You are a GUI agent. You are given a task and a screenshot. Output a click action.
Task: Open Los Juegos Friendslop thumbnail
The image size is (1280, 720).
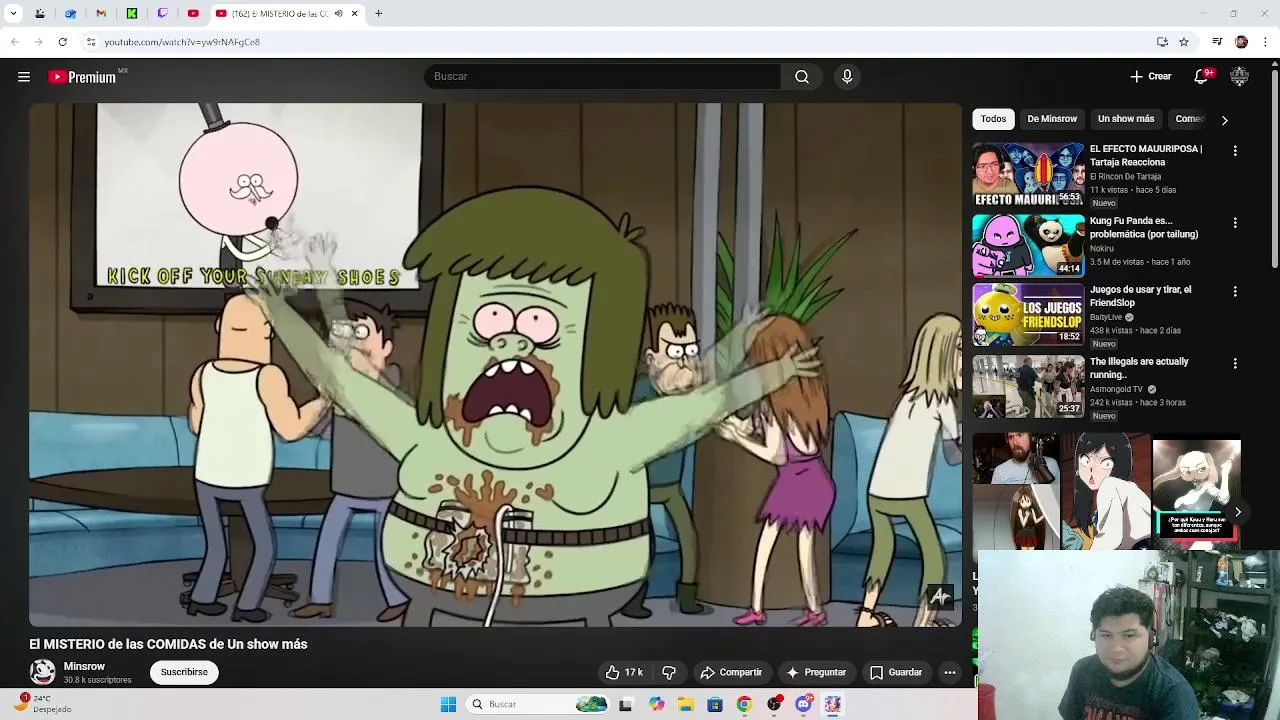coord(1028,315)
